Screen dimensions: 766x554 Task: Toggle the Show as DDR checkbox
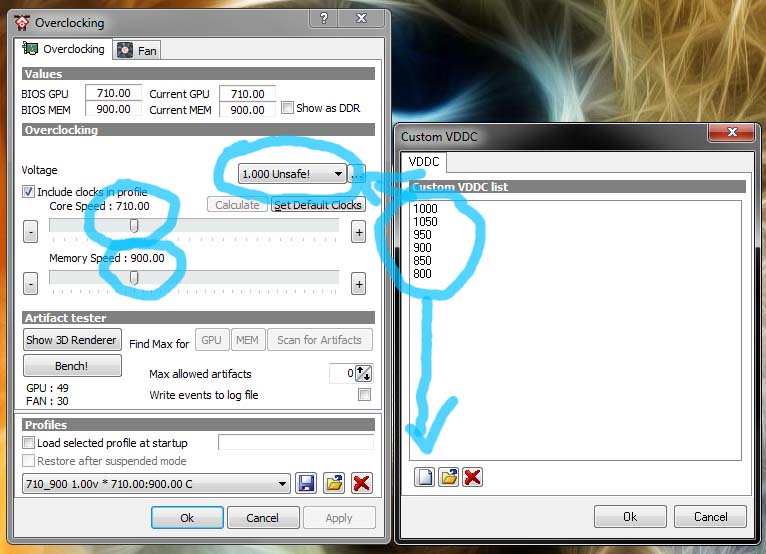(x=287, y=107)
